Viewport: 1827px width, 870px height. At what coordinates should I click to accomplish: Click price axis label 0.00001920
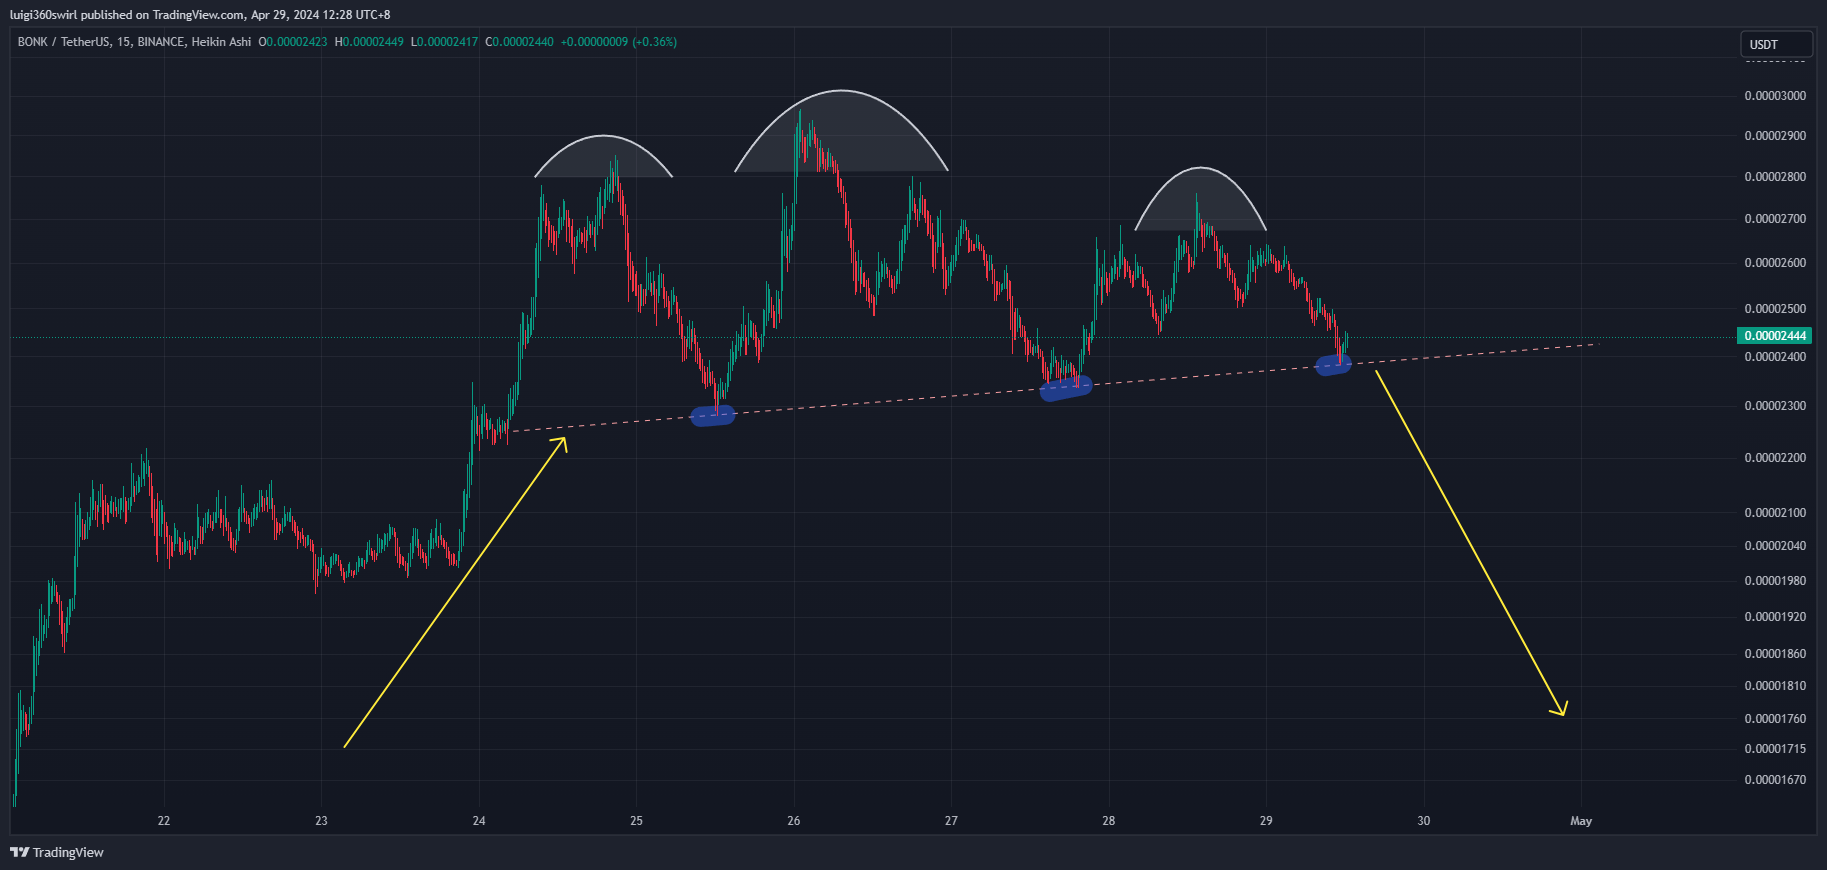tap(1775, 617)
